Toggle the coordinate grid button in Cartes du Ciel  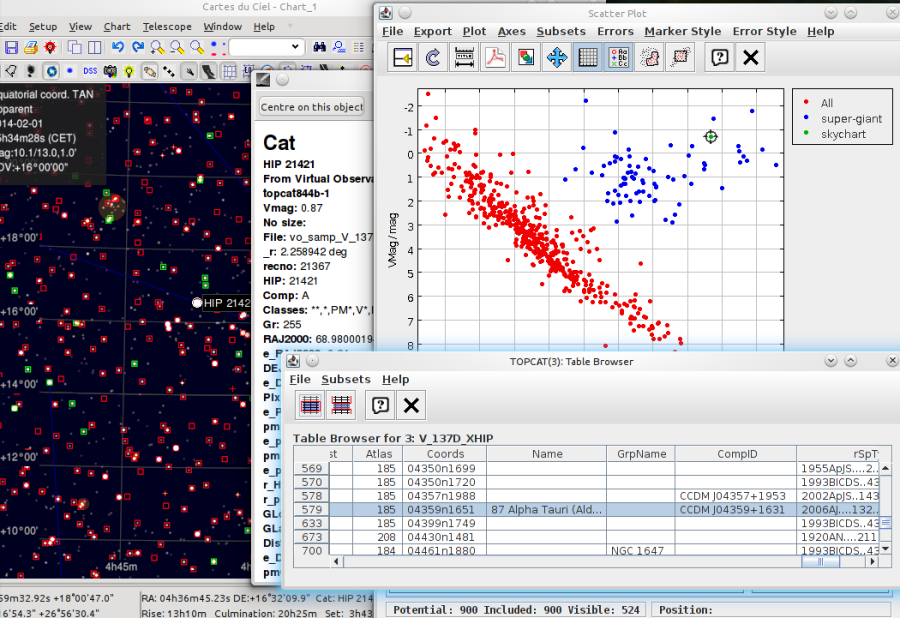pyautogui.click(x=229, y=71)
